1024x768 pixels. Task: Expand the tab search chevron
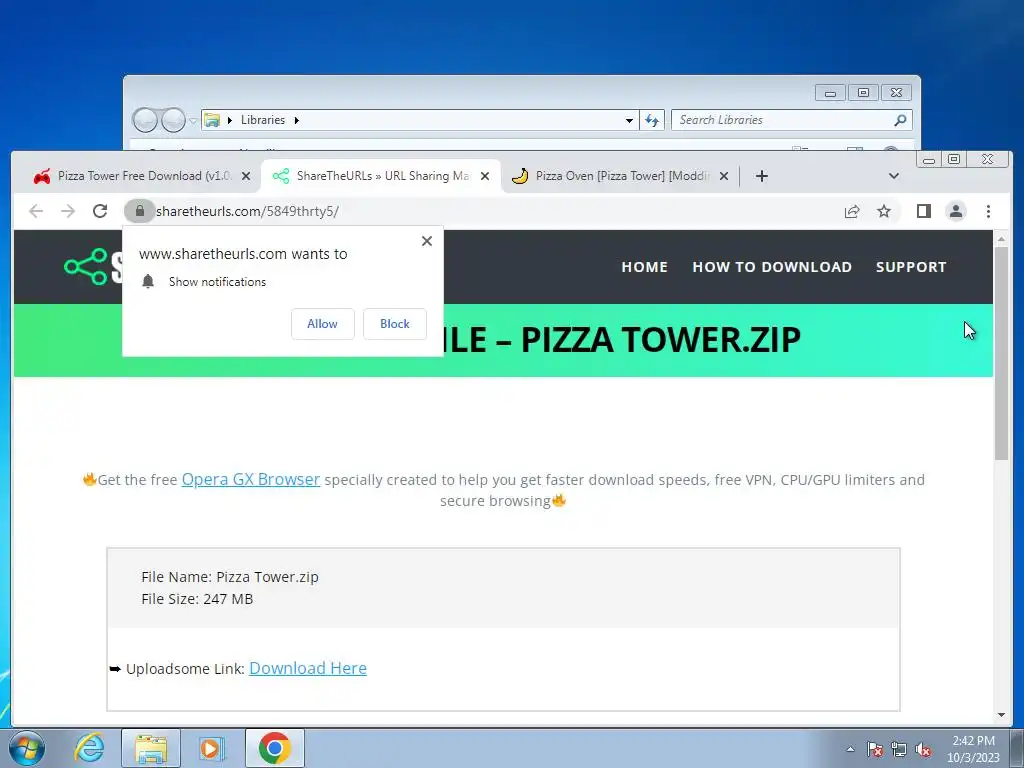click(x=894, y=176)
